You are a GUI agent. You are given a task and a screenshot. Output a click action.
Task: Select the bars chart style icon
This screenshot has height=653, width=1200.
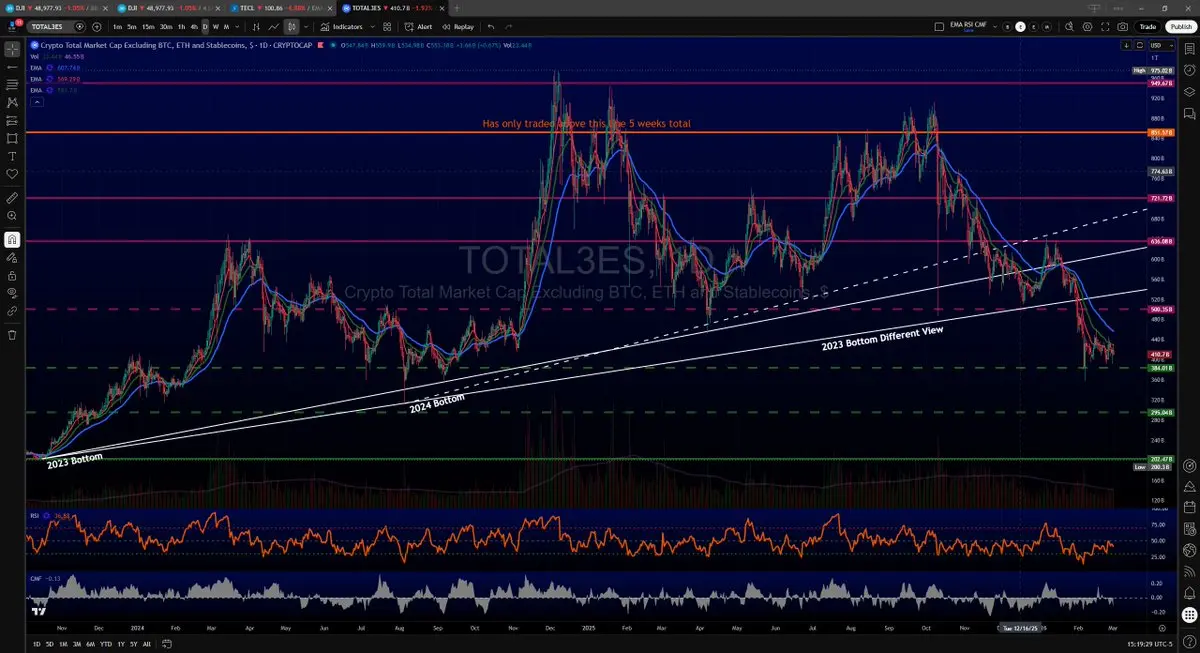point(254,27)
